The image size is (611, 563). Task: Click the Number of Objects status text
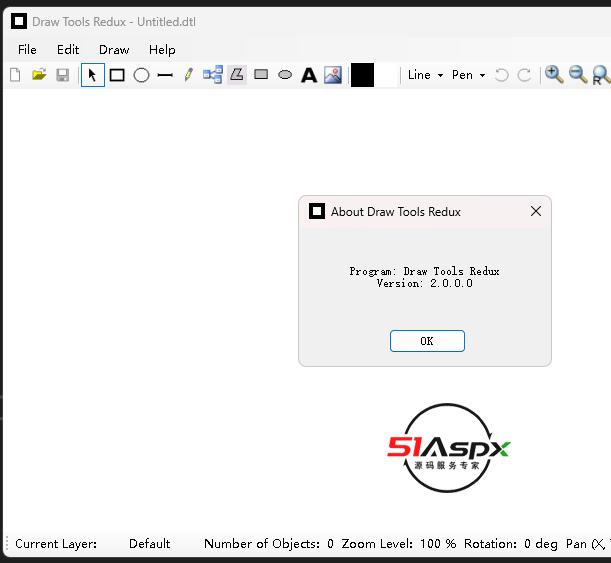(x=269, y=544)
